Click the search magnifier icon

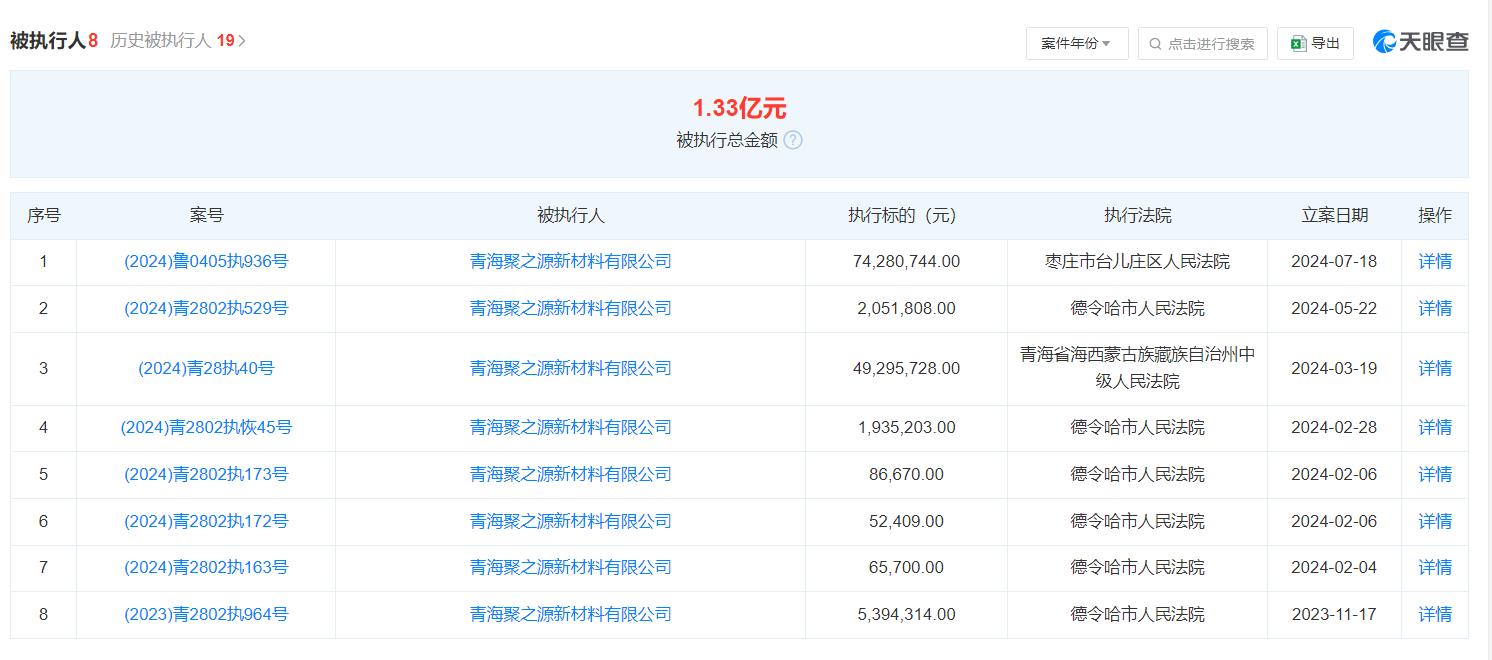click(1156, 44)
